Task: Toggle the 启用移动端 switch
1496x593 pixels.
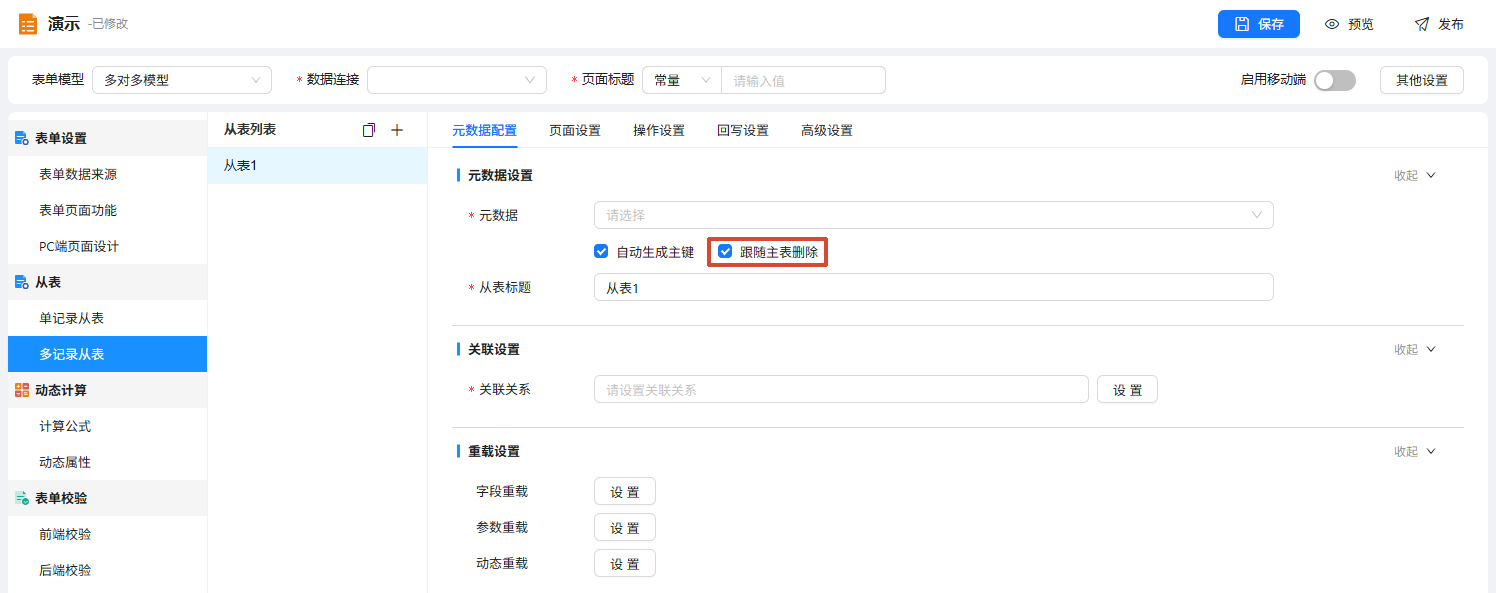Action: pos(1335,80)
